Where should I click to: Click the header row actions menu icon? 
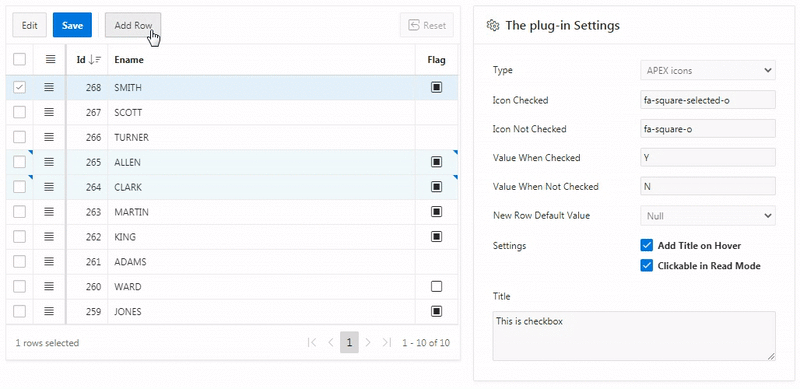click(50, 60)
